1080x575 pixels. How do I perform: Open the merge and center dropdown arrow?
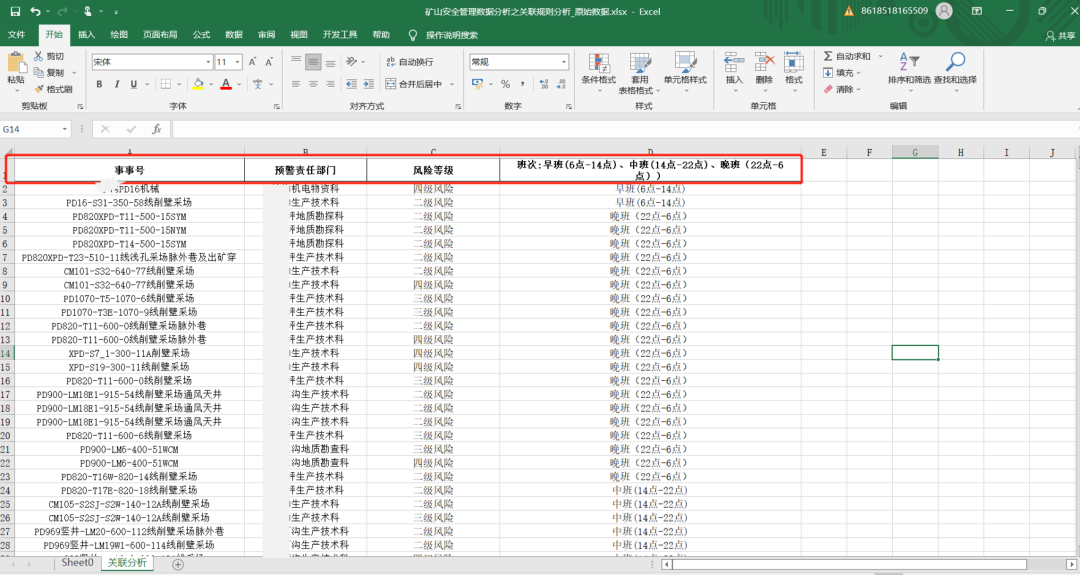coord(453,84)
